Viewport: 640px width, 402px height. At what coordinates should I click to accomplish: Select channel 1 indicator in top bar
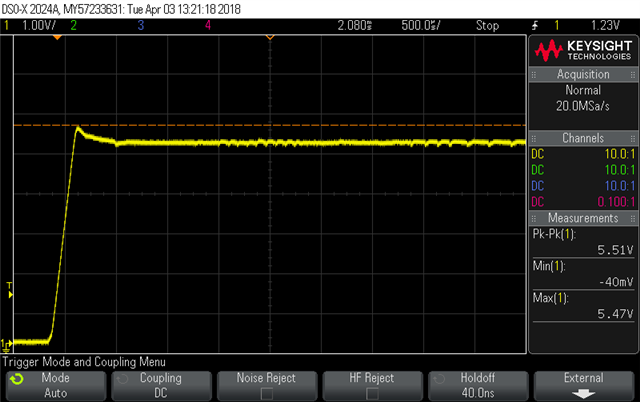(x=6, y=25)
